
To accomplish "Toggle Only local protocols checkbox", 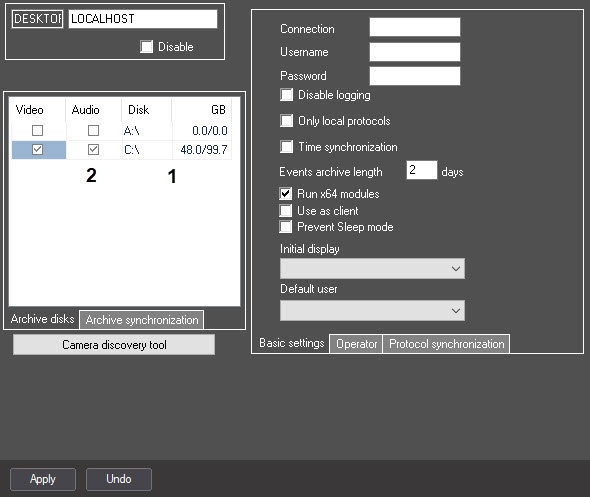I will click(286, 121).
